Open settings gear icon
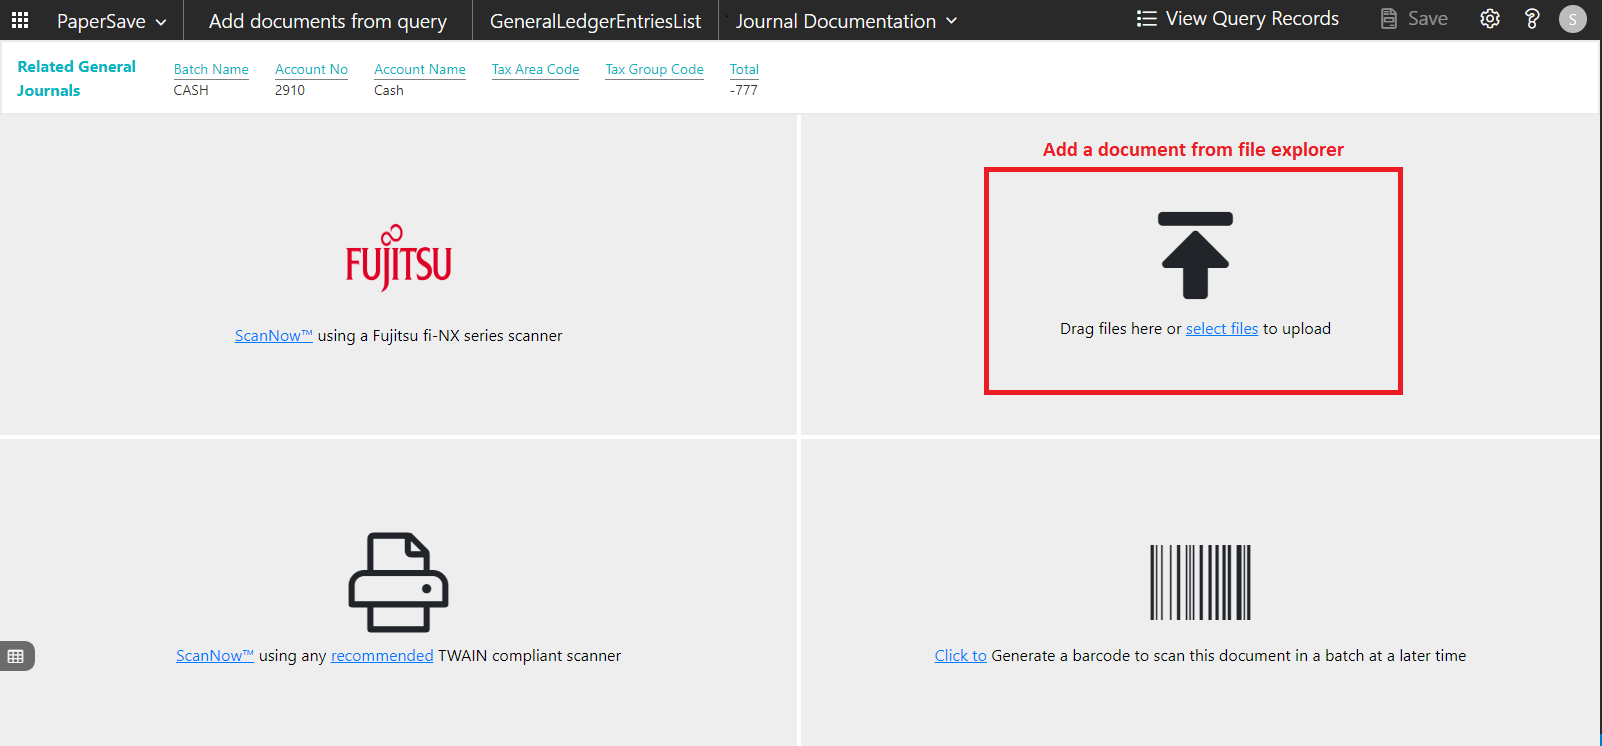 (1490, 19)
